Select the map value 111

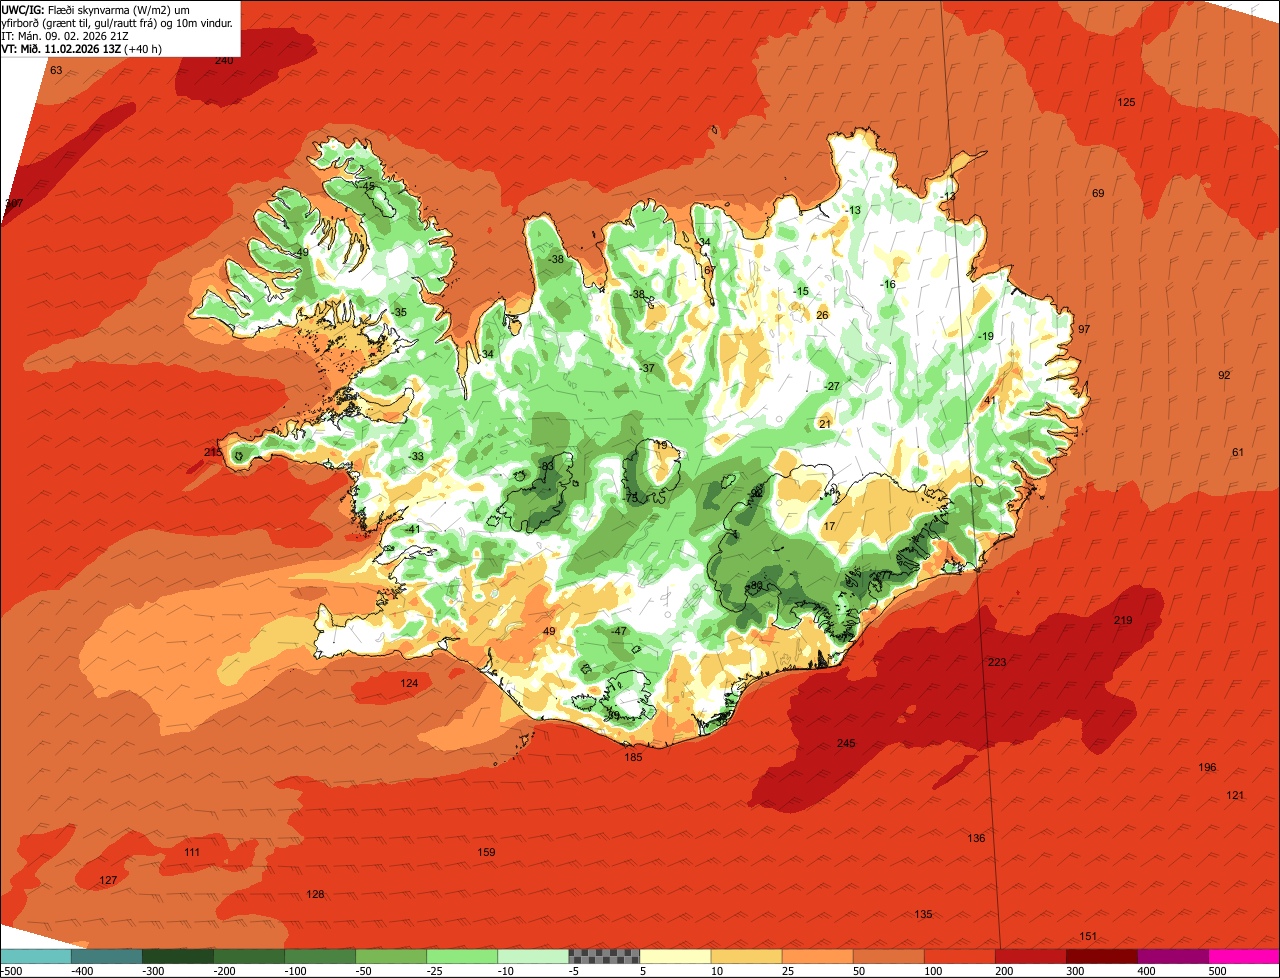tap(192, 852)
